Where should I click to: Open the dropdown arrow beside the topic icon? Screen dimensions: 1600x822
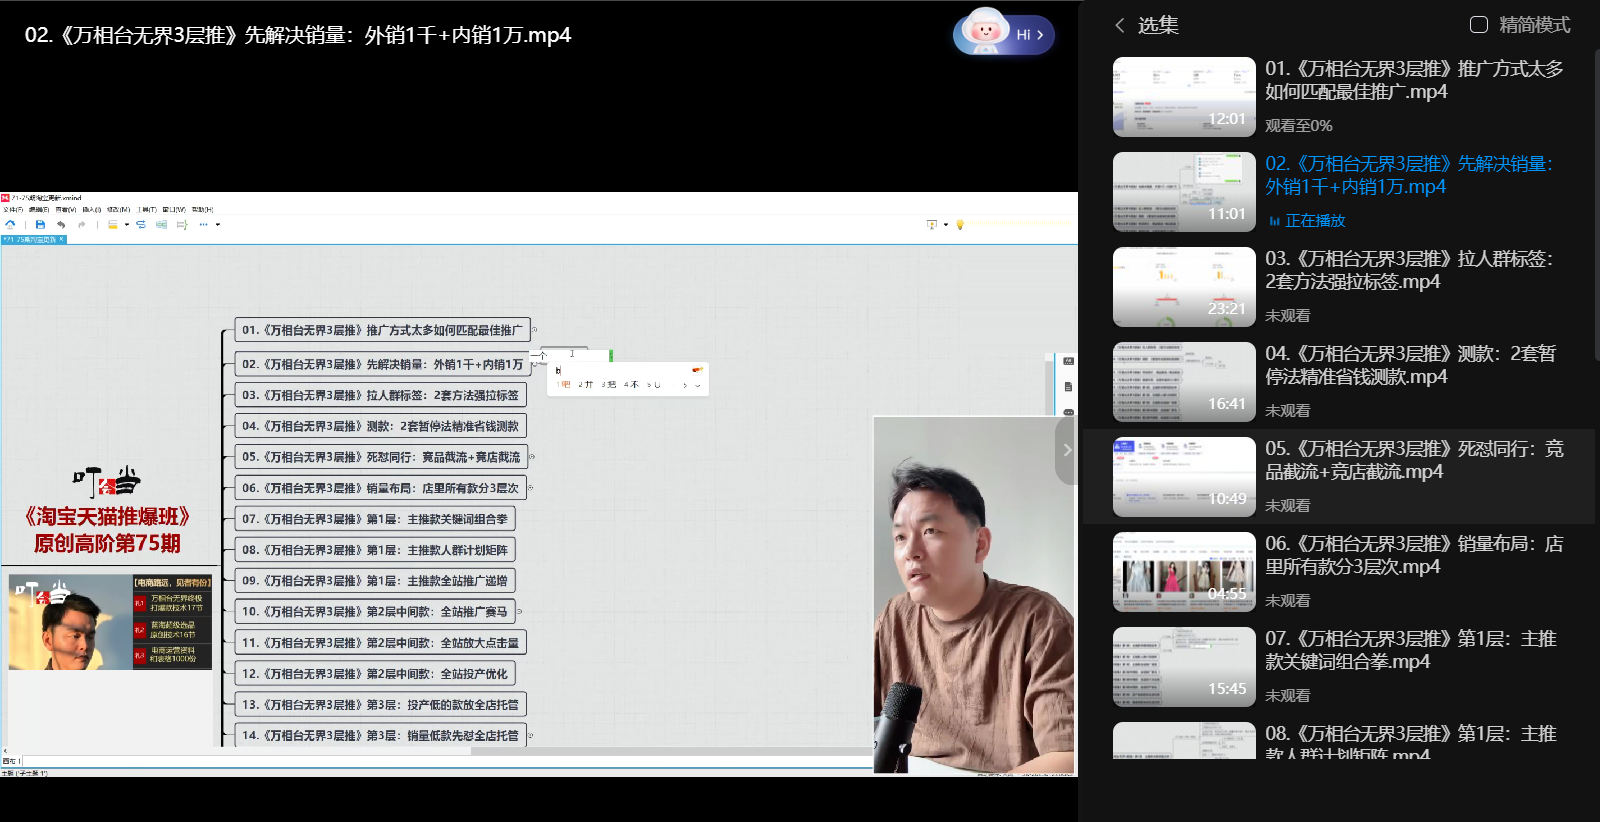(x=127, y=225)
